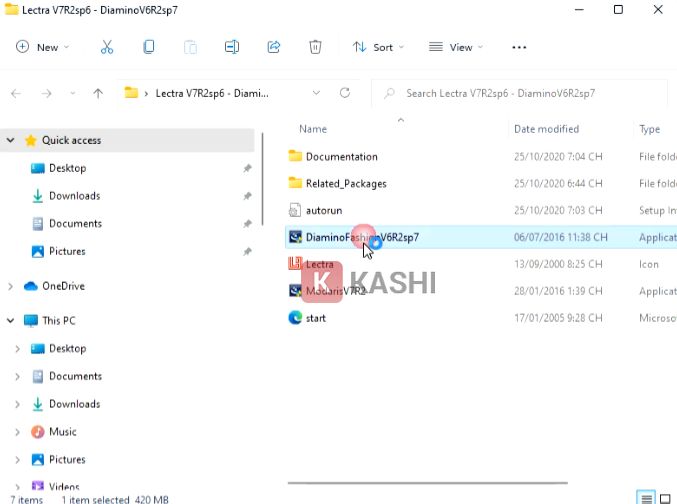Collapse the Quick access section
Viewport: 677px width, 504px height.
click(x=11, y=141)
